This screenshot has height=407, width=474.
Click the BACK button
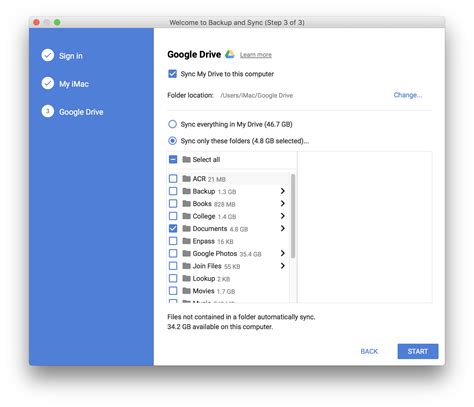point(369,351)
